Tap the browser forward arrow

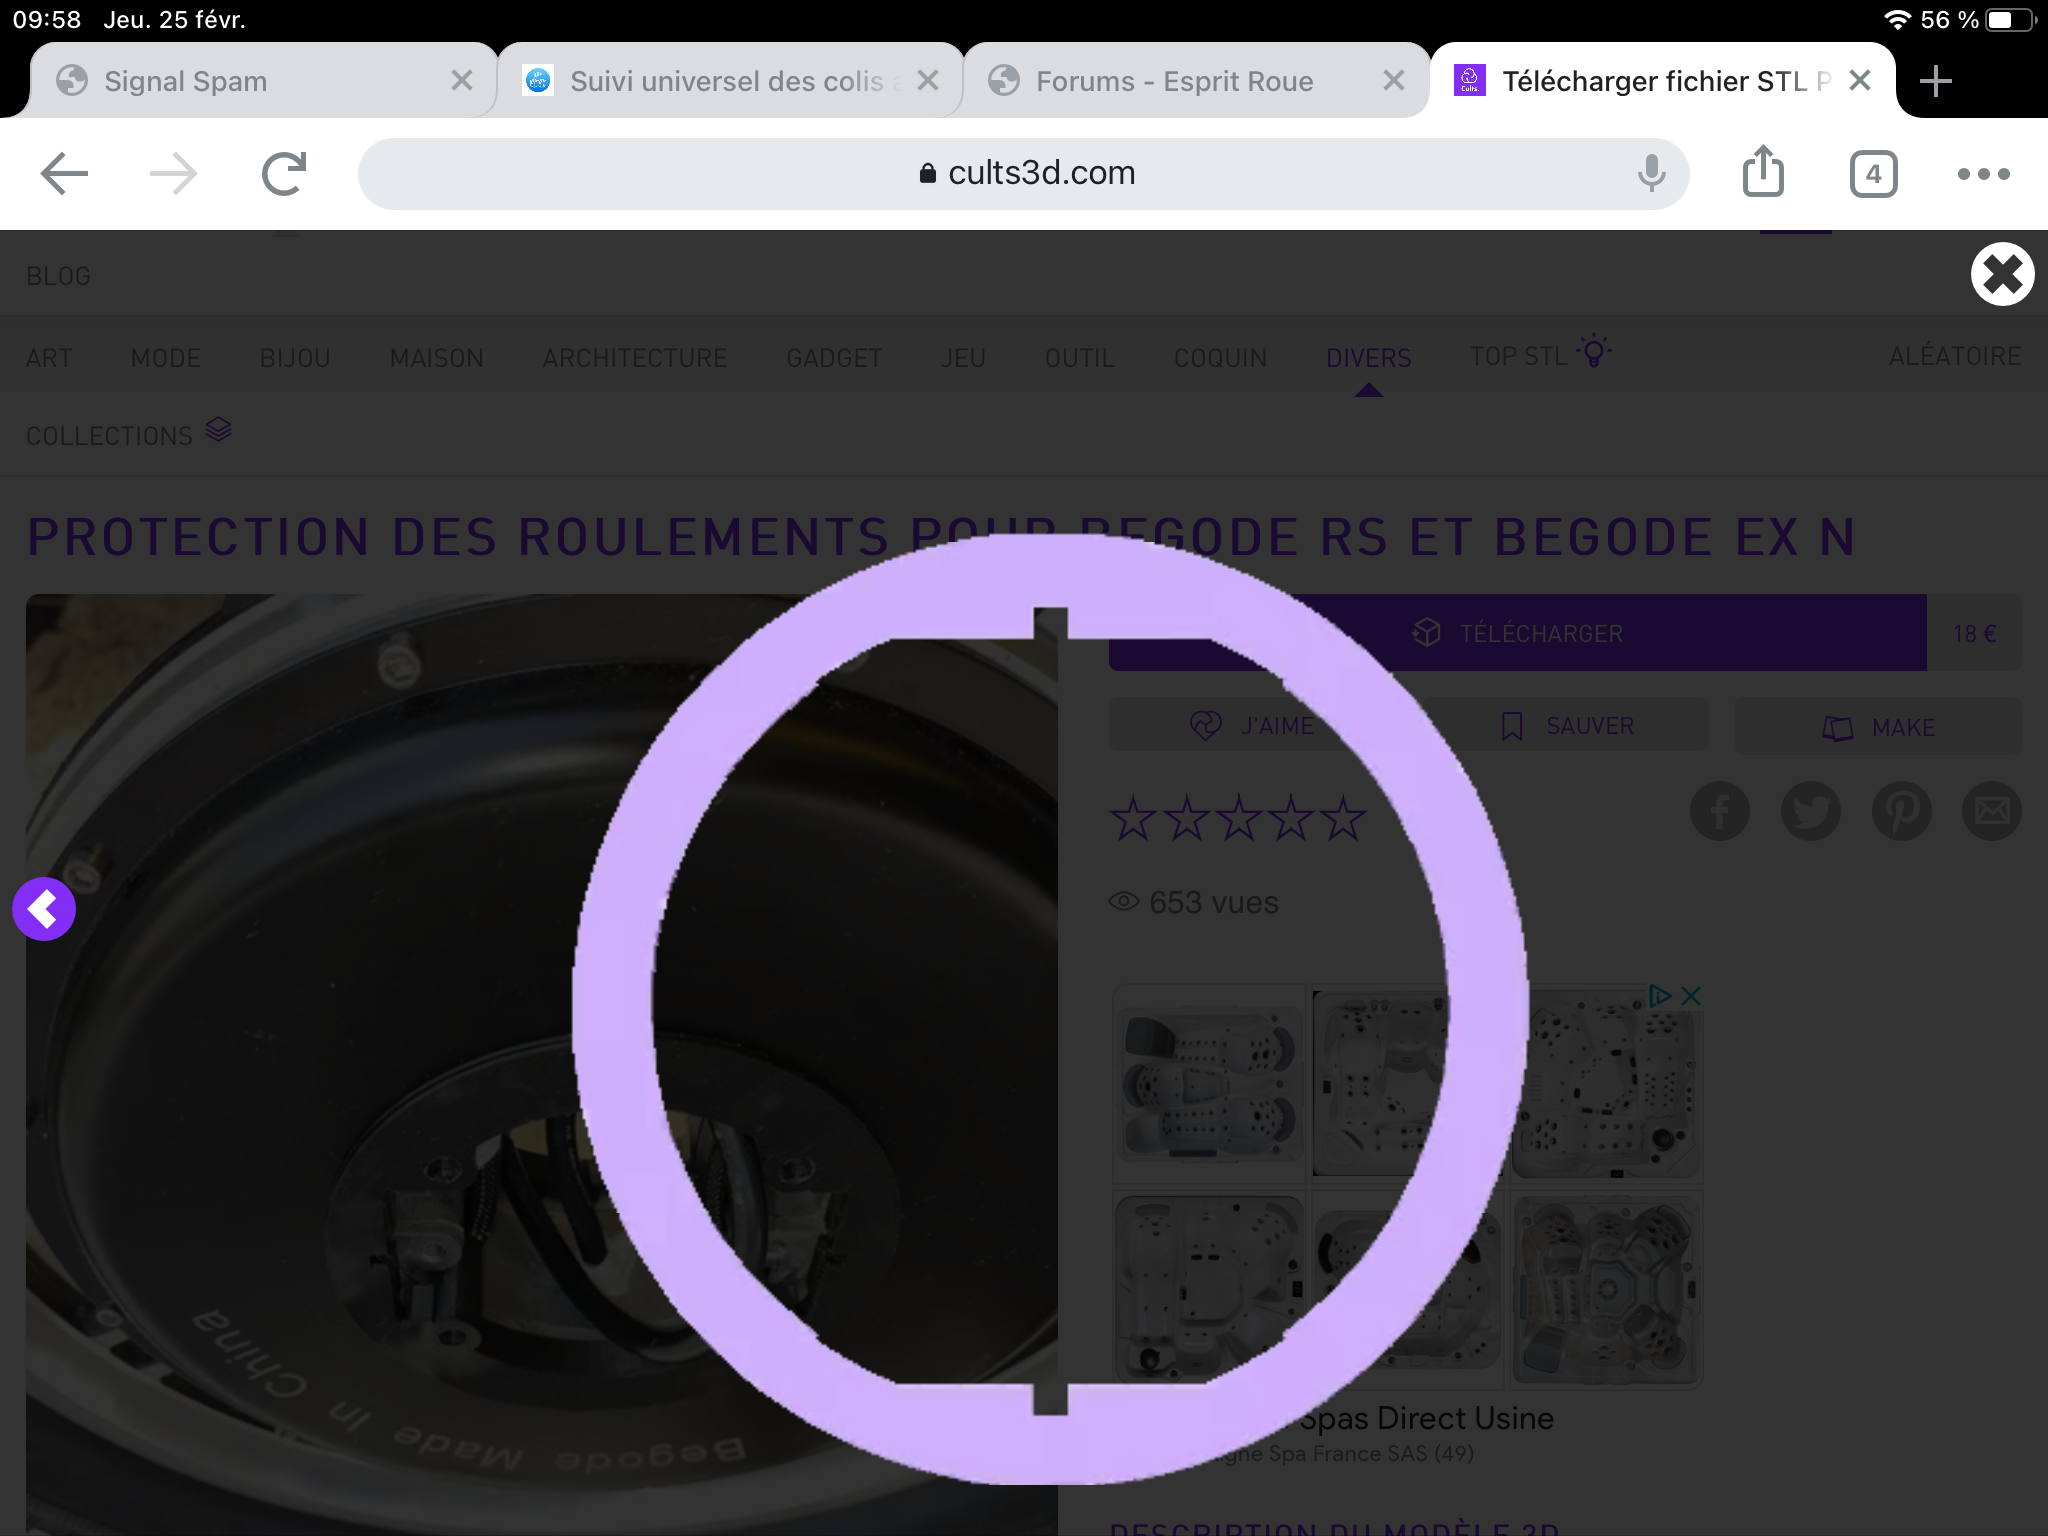[x=173, y=174]
